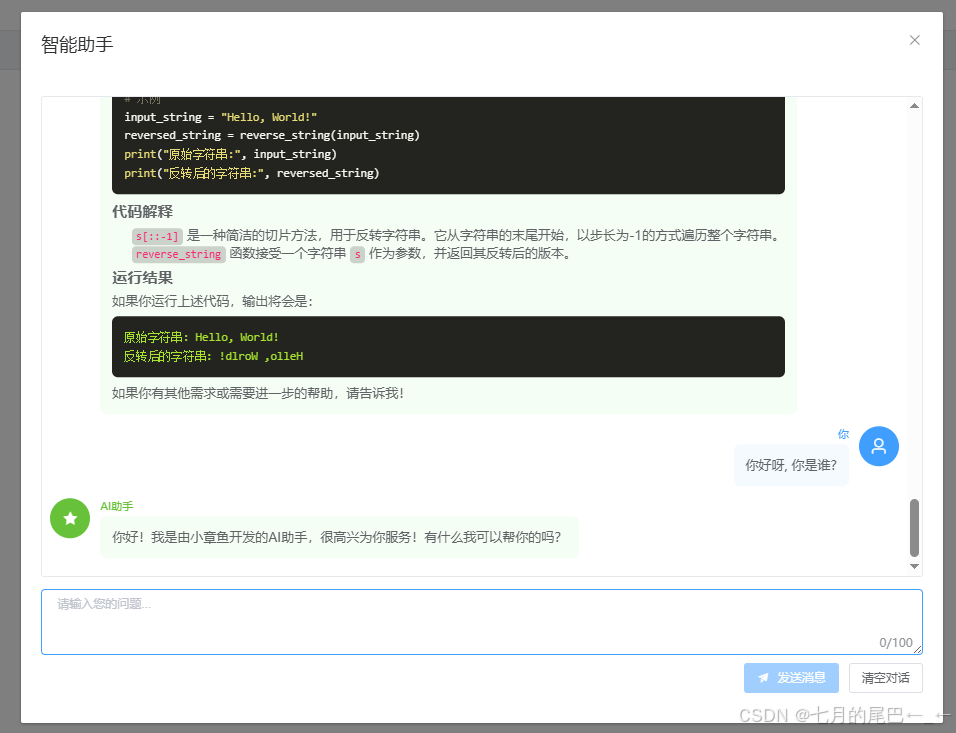Click the 智能助手 dialog title
Image resolution: width=956 pixels, height=733 pixels.
pos(77,45)
